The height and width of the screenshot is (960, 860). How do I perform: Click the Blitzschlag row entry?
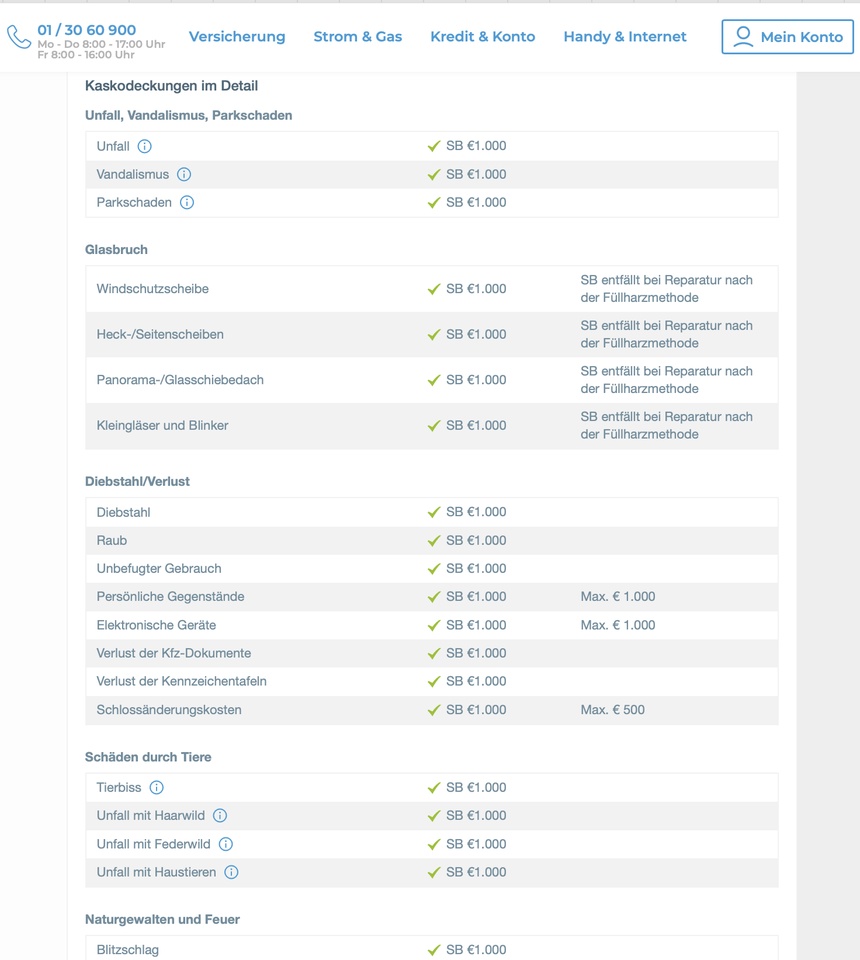[x=128, y=950]
